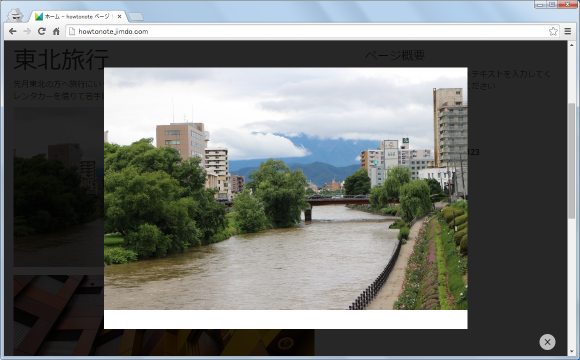Open the home page via house icon
This screenshot has height=360, width=580.
coord(56,31)
